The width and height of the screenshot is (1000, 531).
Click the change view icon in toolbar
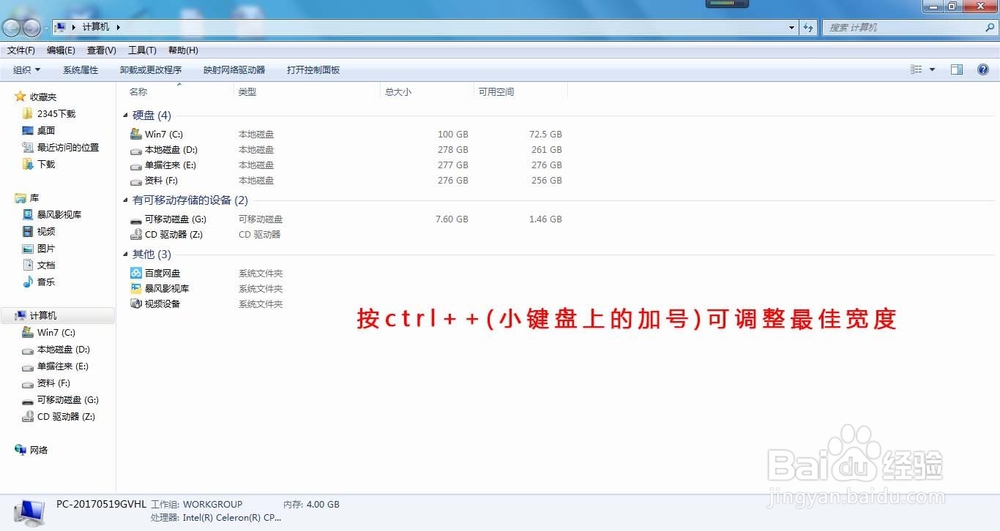(x=916, y=69)
